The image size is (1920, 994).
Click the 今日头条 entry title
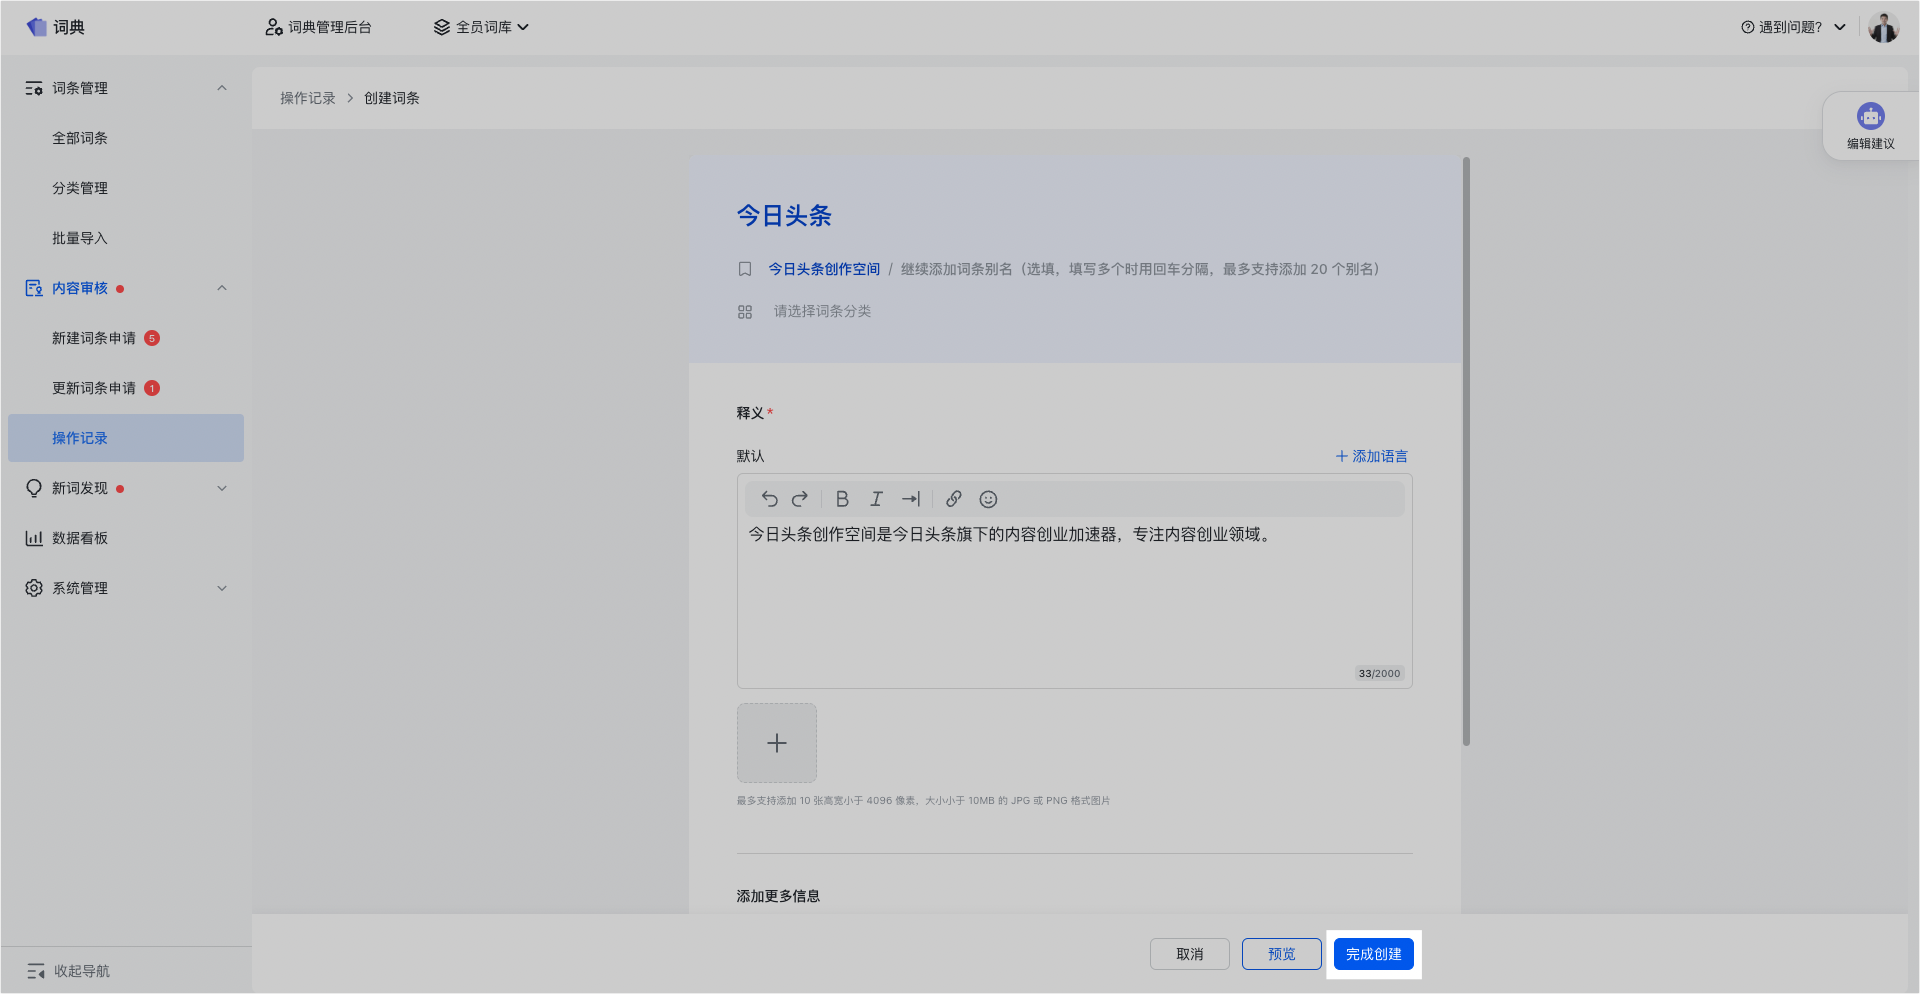[x=784, y=216]
